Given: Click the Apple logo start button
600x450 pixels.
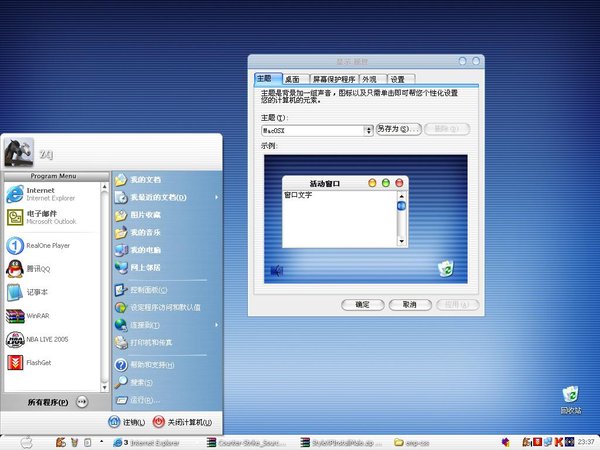Looking at the screenshot, I should click(x=26, y=442).
